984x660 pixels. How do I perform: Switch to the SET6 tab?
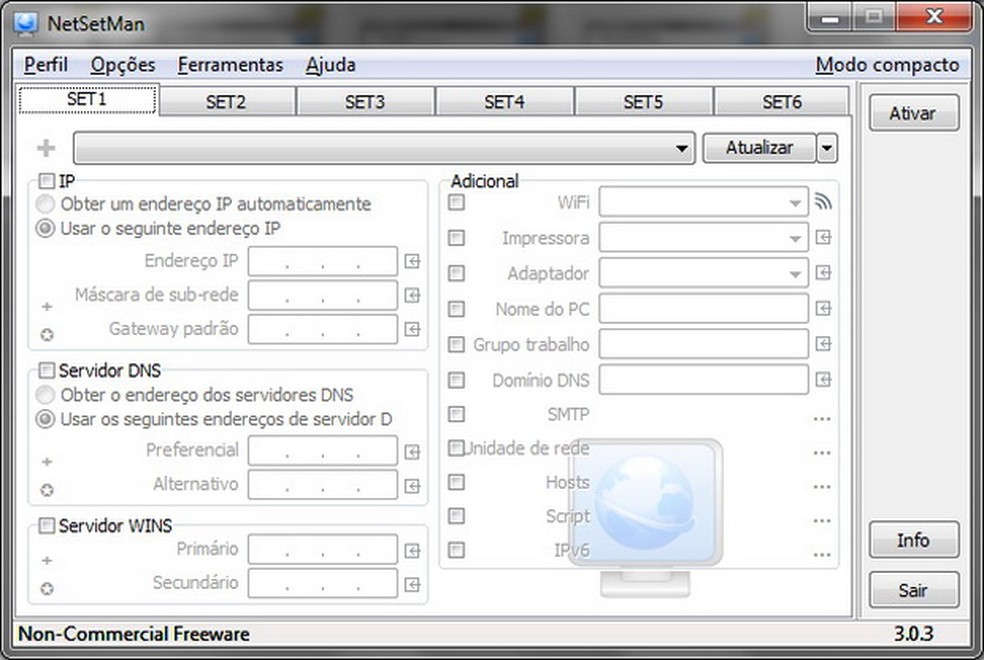(x=782, y=102)
